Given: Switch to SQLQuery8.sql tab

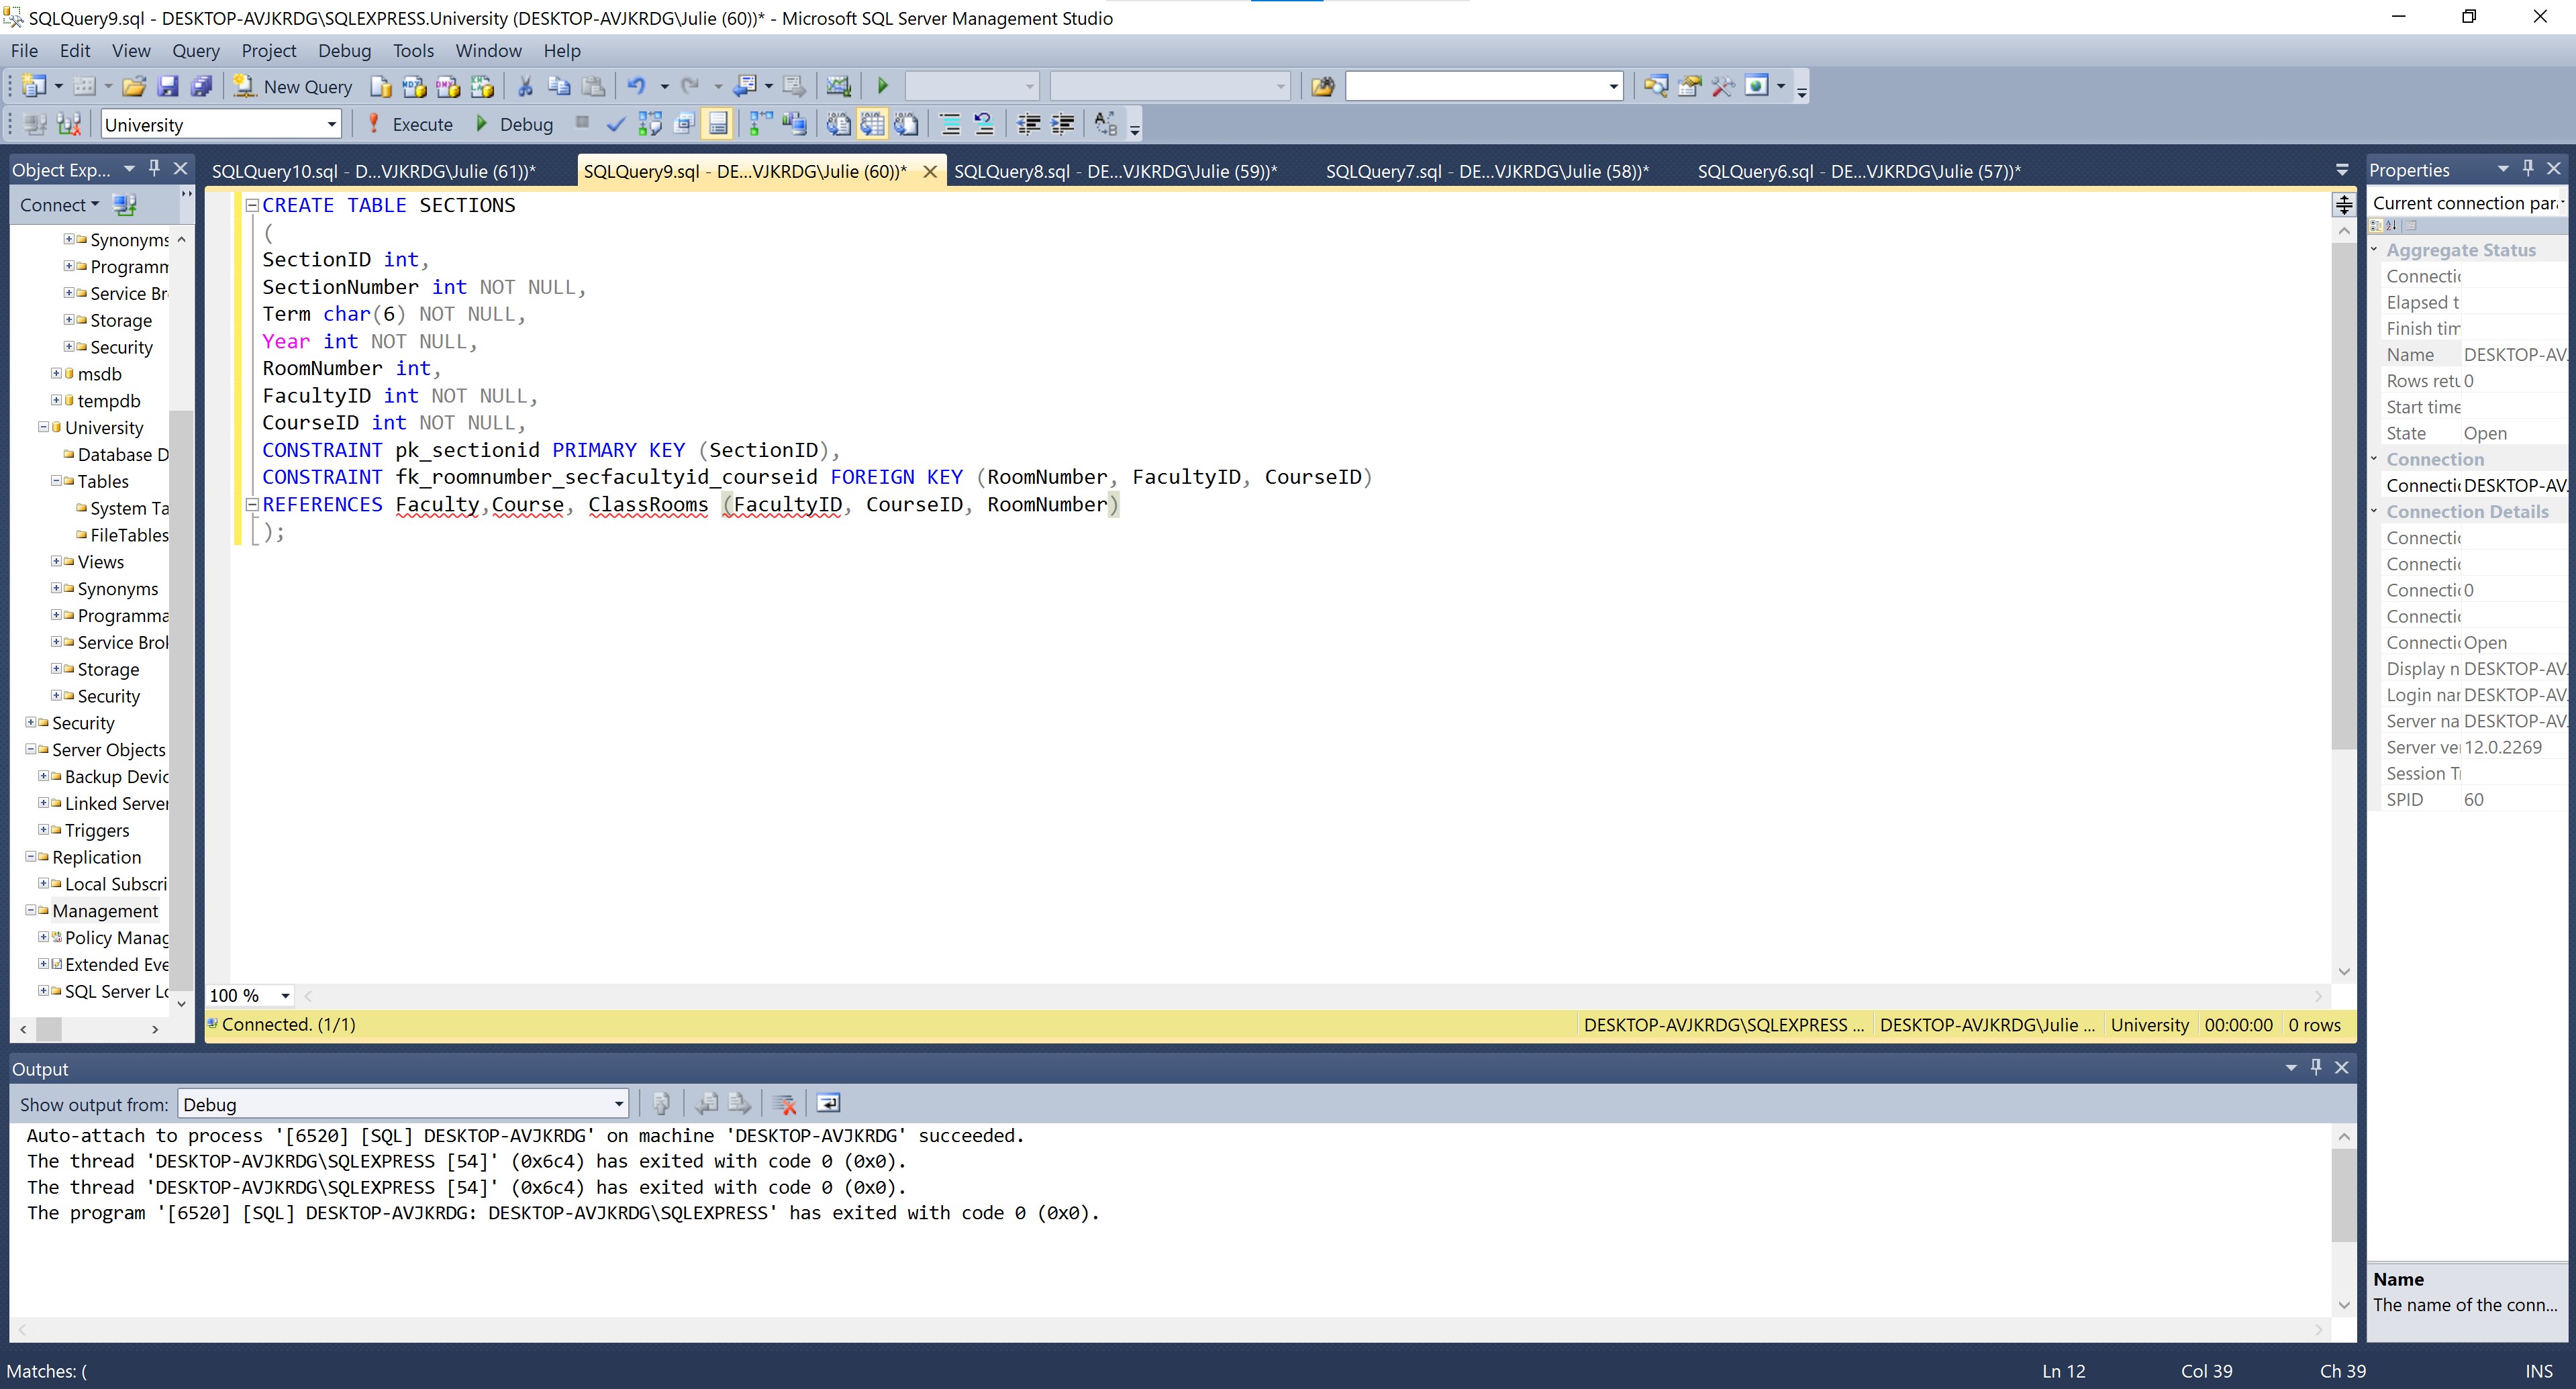Looking at the screenshot, I should click(x=1115, y=171).
